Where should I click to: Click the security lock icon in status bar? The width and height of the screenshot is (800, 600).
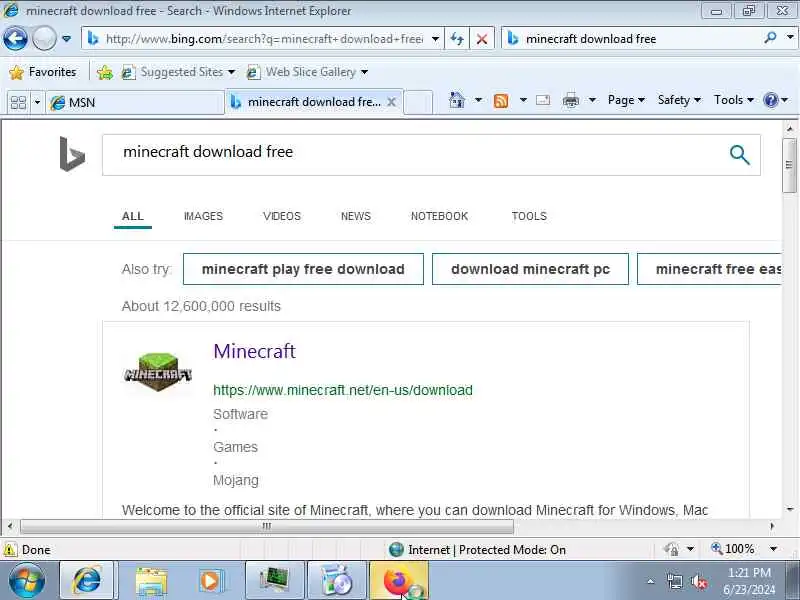tap(671, 549)
